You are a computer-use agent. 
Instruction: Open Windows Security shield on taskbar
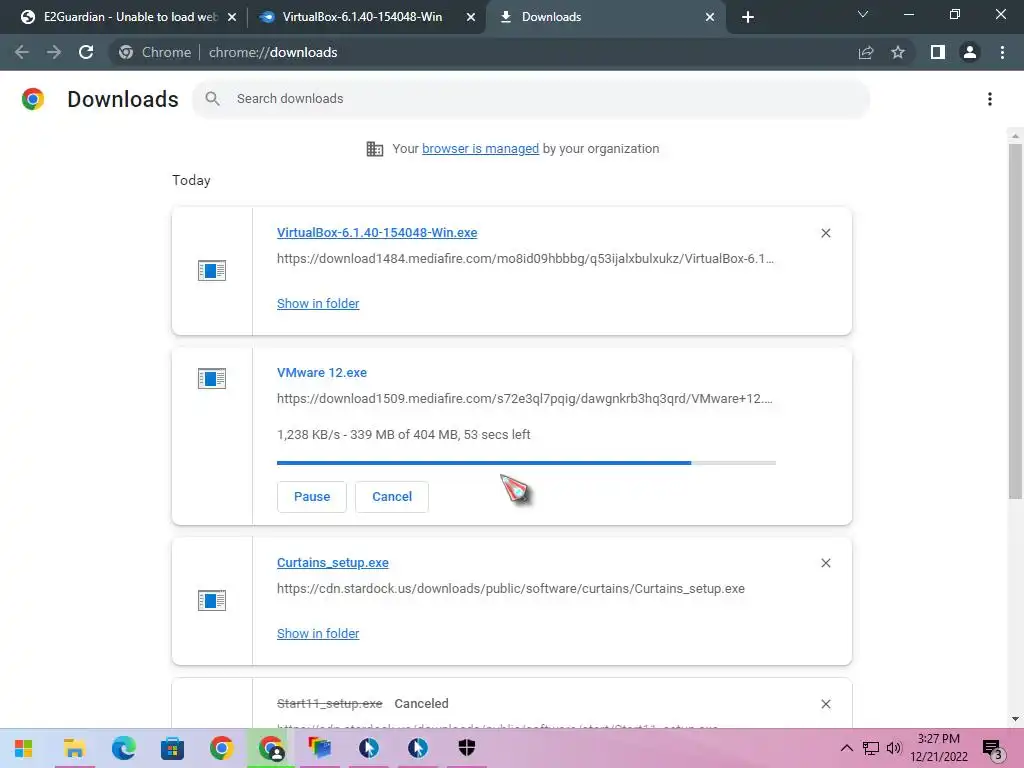466,748
